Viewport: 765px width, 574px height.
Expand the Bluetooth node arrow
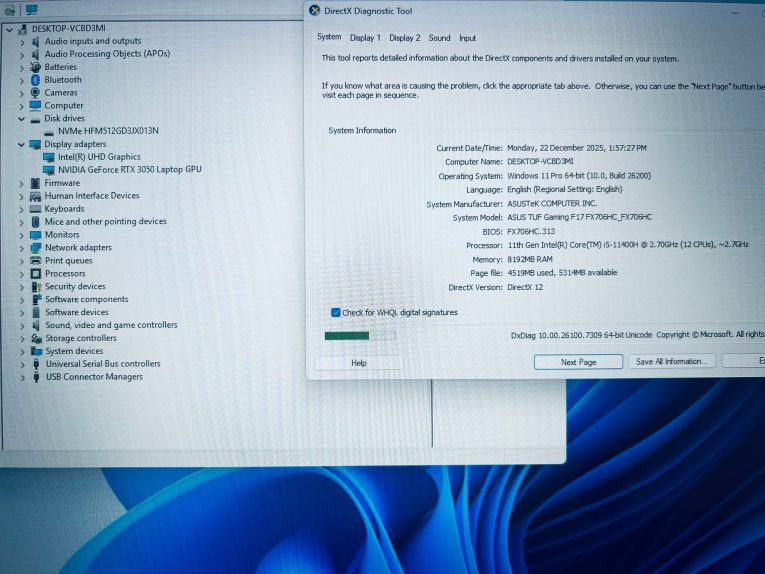point(21,80)
